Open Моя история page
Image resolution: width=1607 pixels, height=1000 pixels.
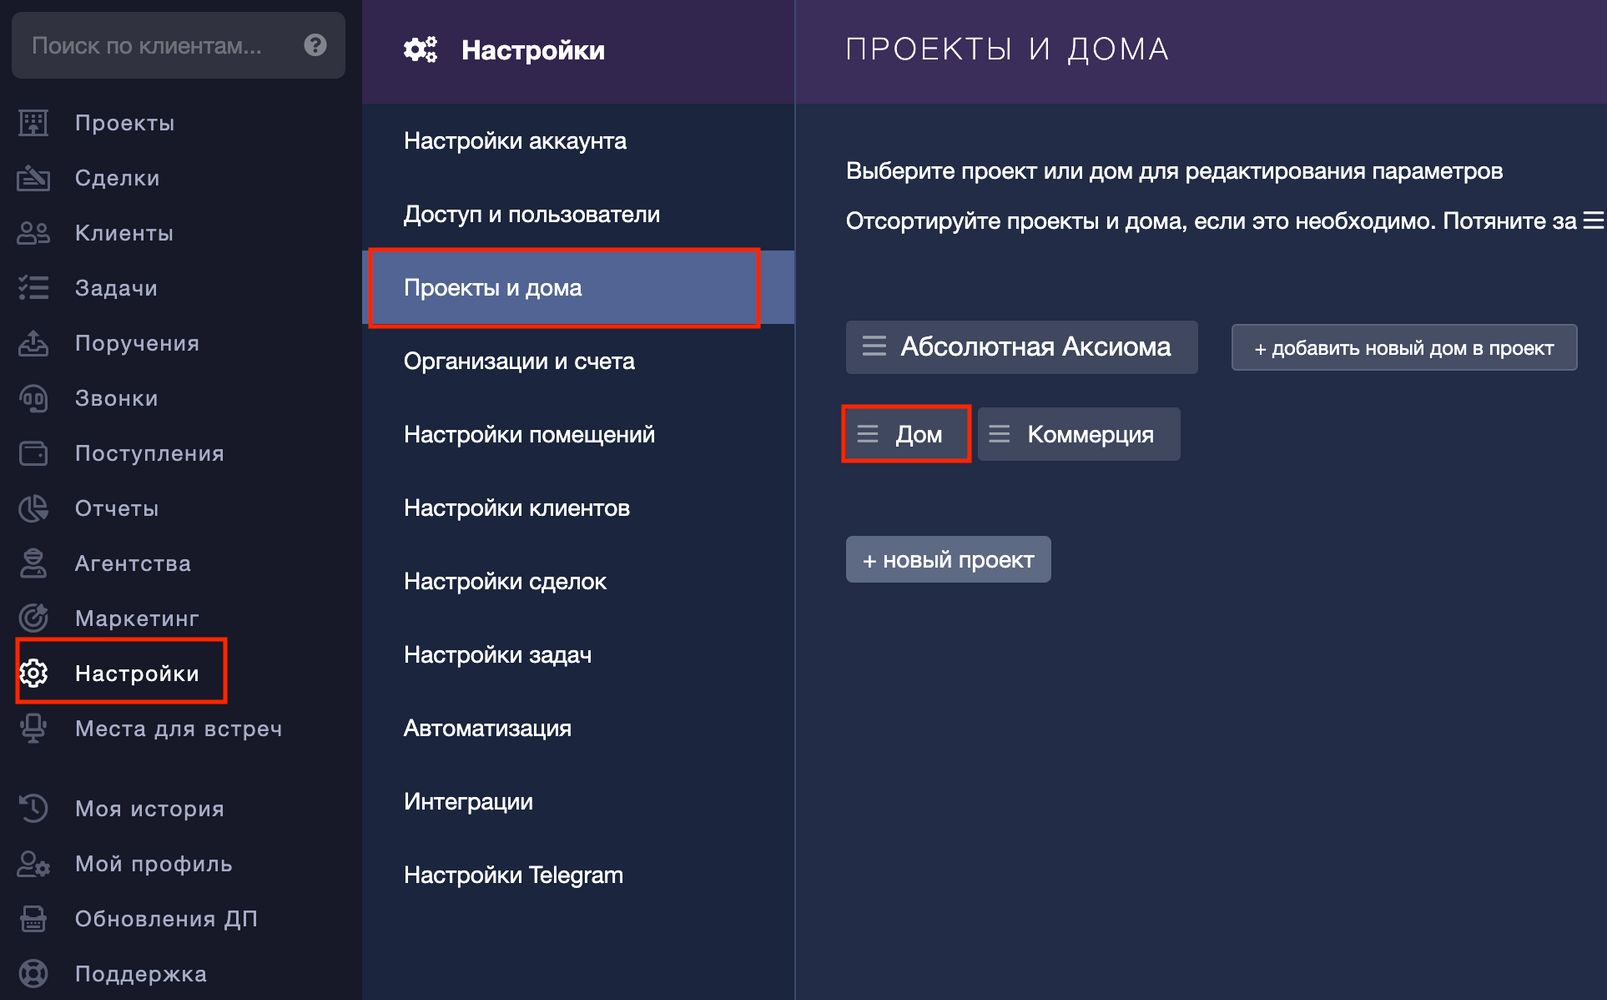point(149,808)
